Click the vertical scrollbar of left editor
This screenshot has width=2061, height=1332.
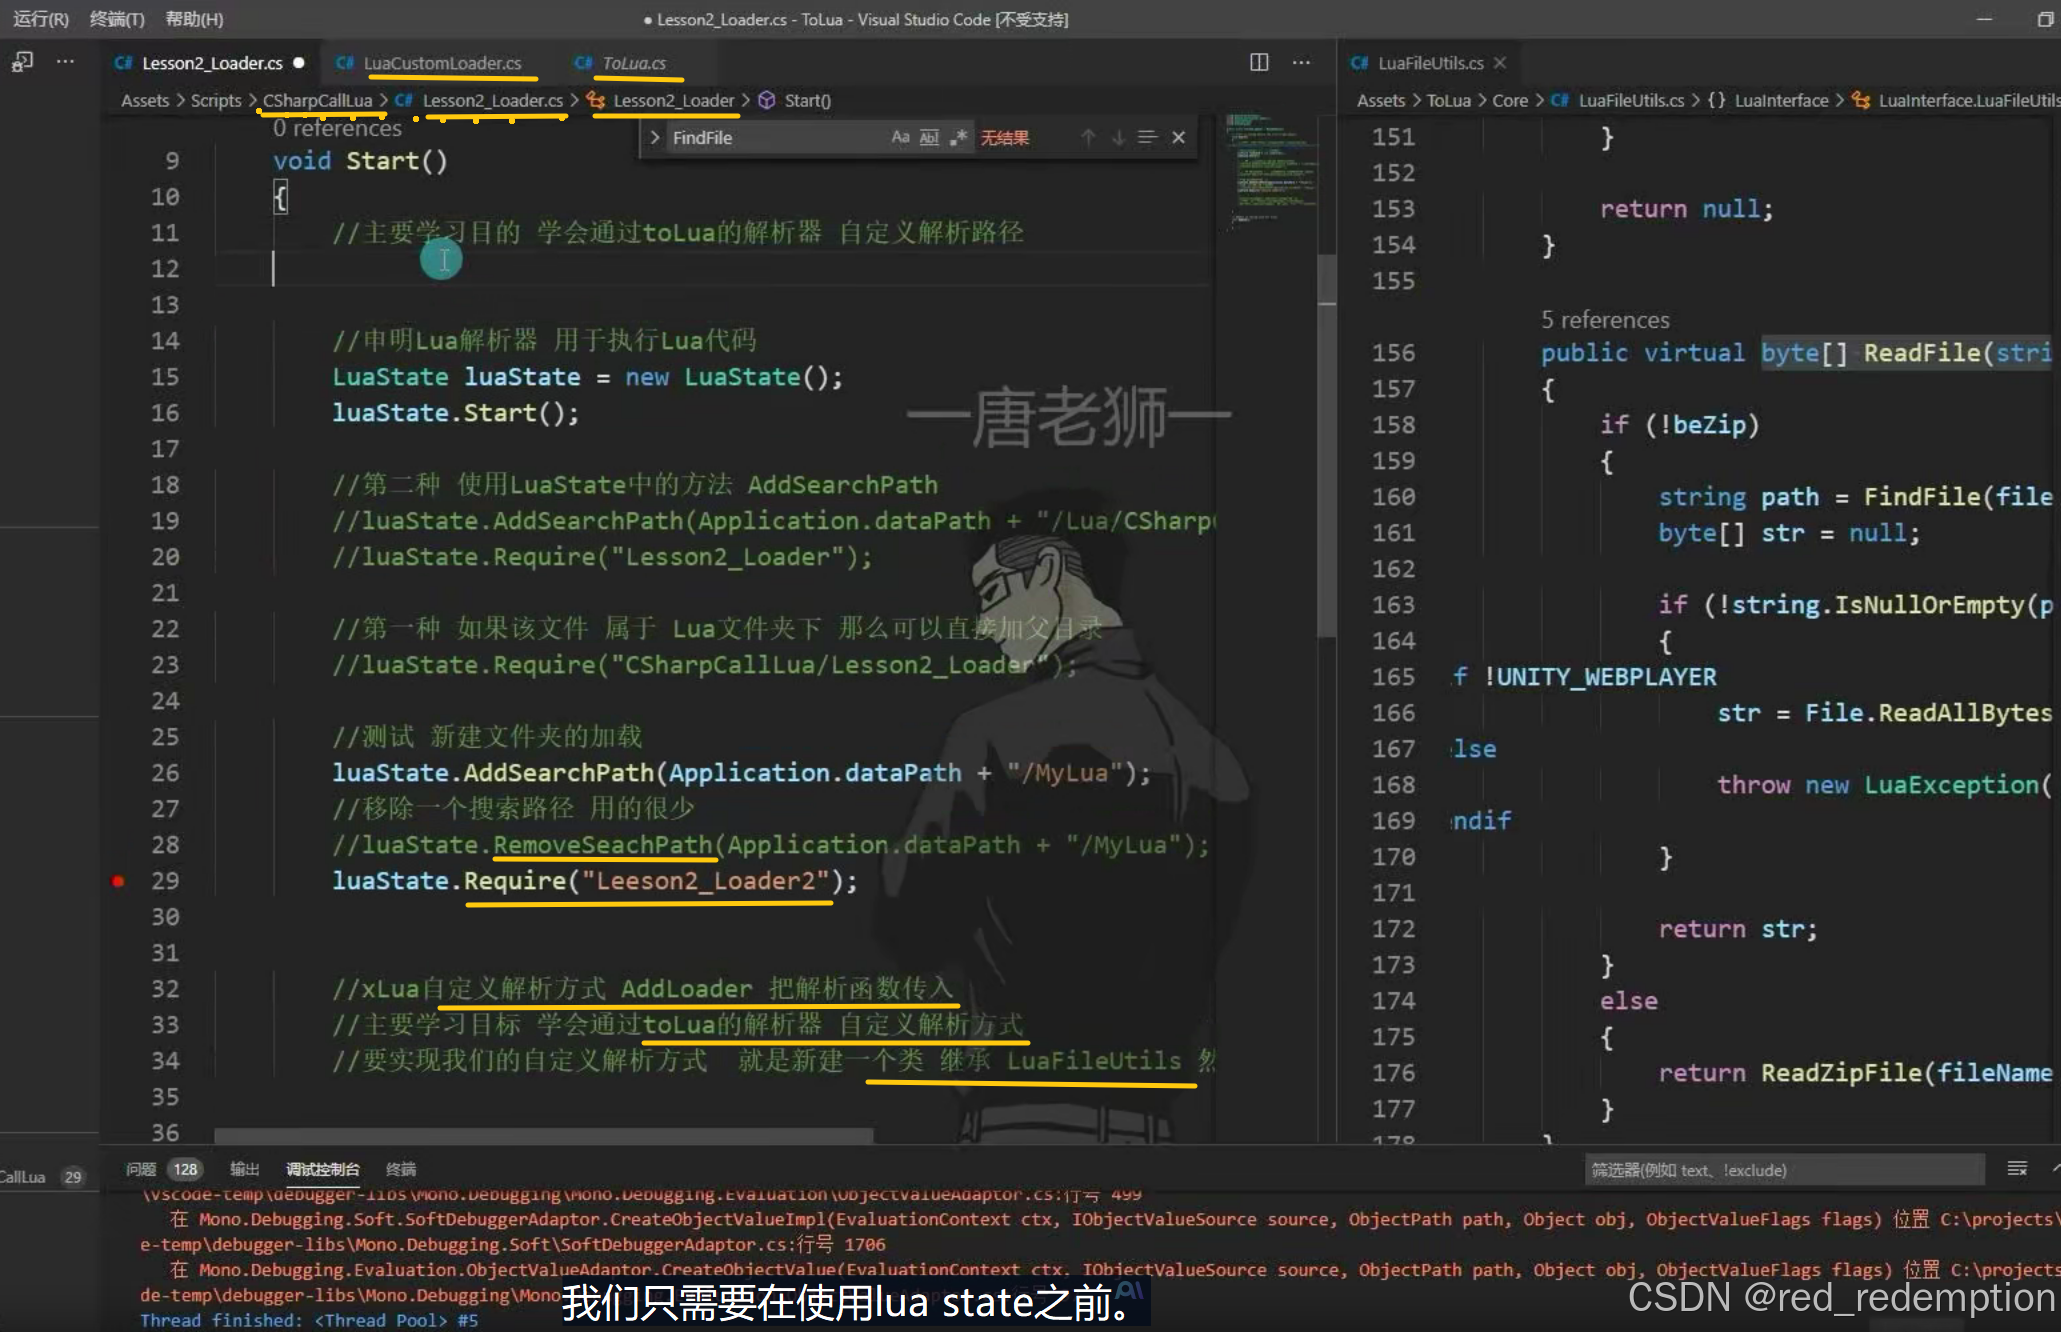click(x=1327, y=445)
